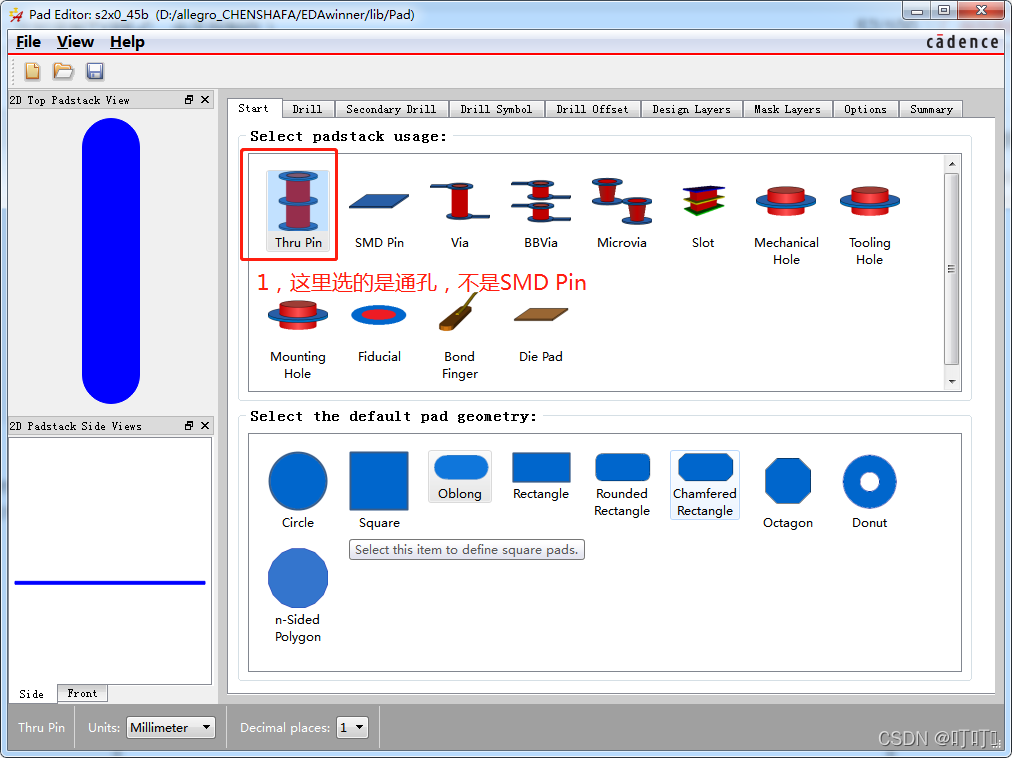Viewport: 1012px width, 758px height.
Task: Select Rectangle pad geometry
Action: (541, 477)
